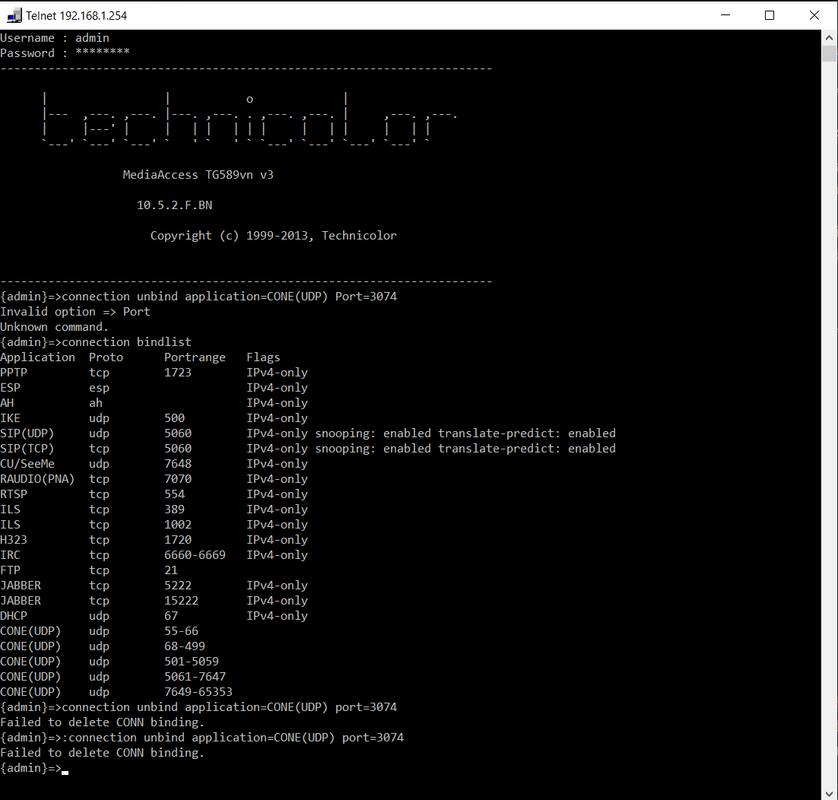
Task: Click the SIP(TCP) application name
Action: click(27, 449)
